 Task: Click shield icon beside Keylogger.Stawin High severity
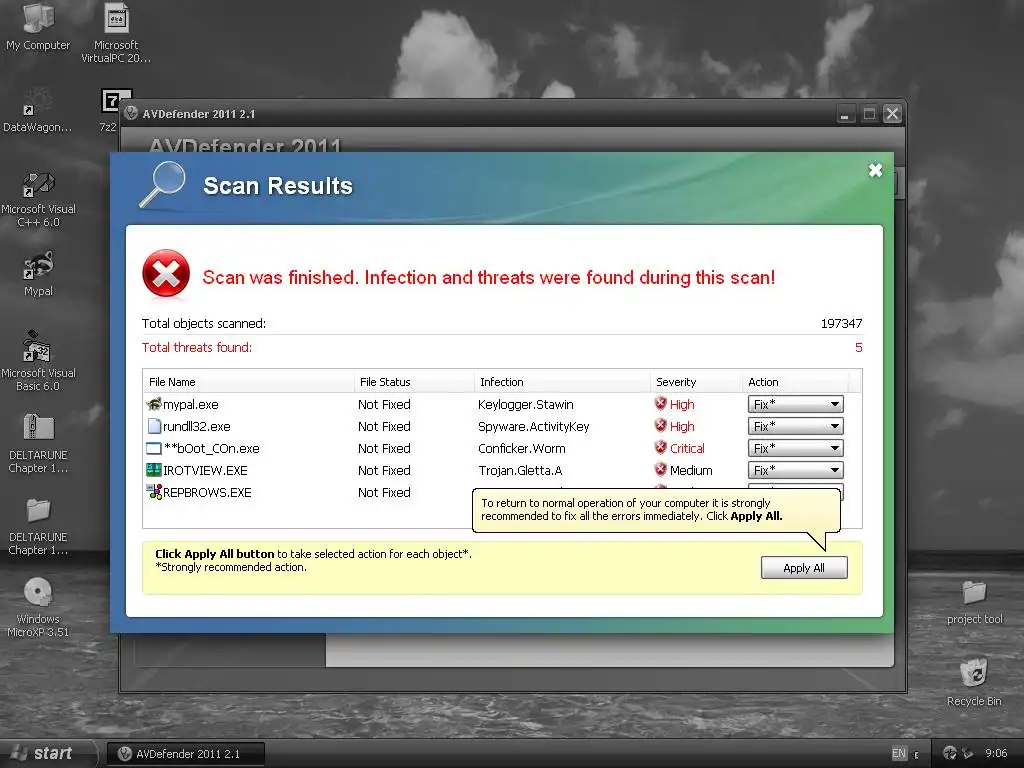[x=660, y=404]
